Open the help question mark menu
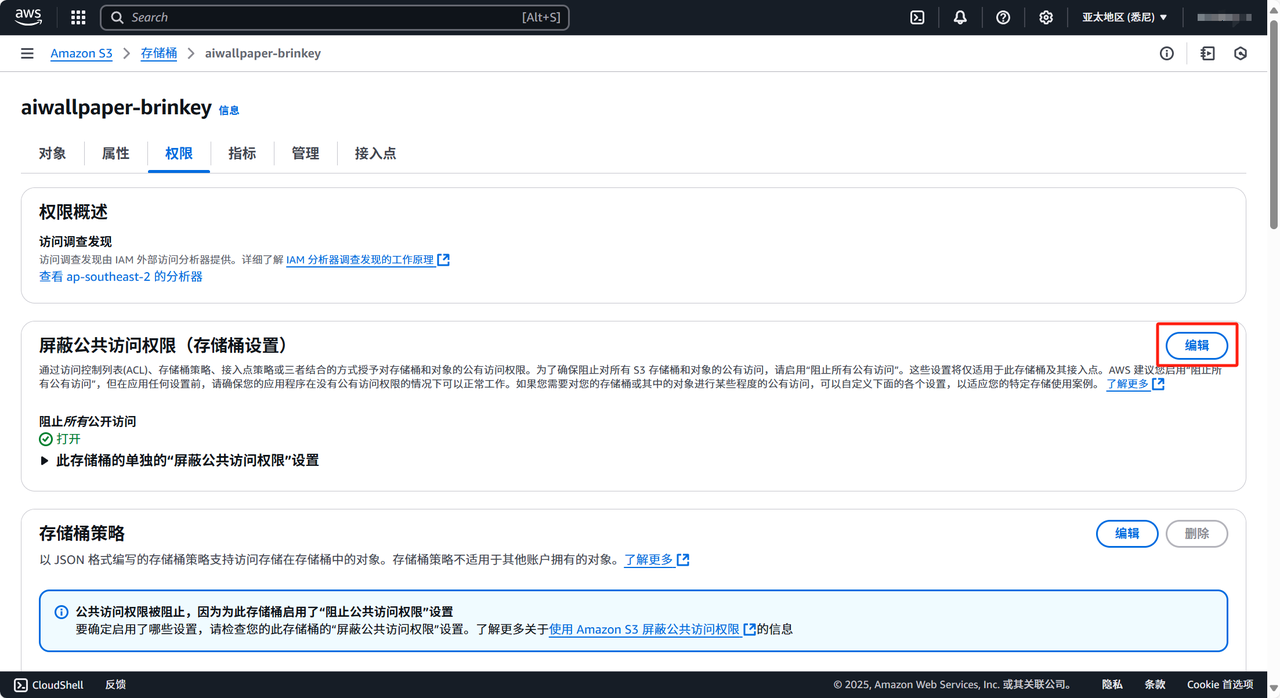Image resolution: width=1280 pixels, height=698 pixels. [1003, 17]
